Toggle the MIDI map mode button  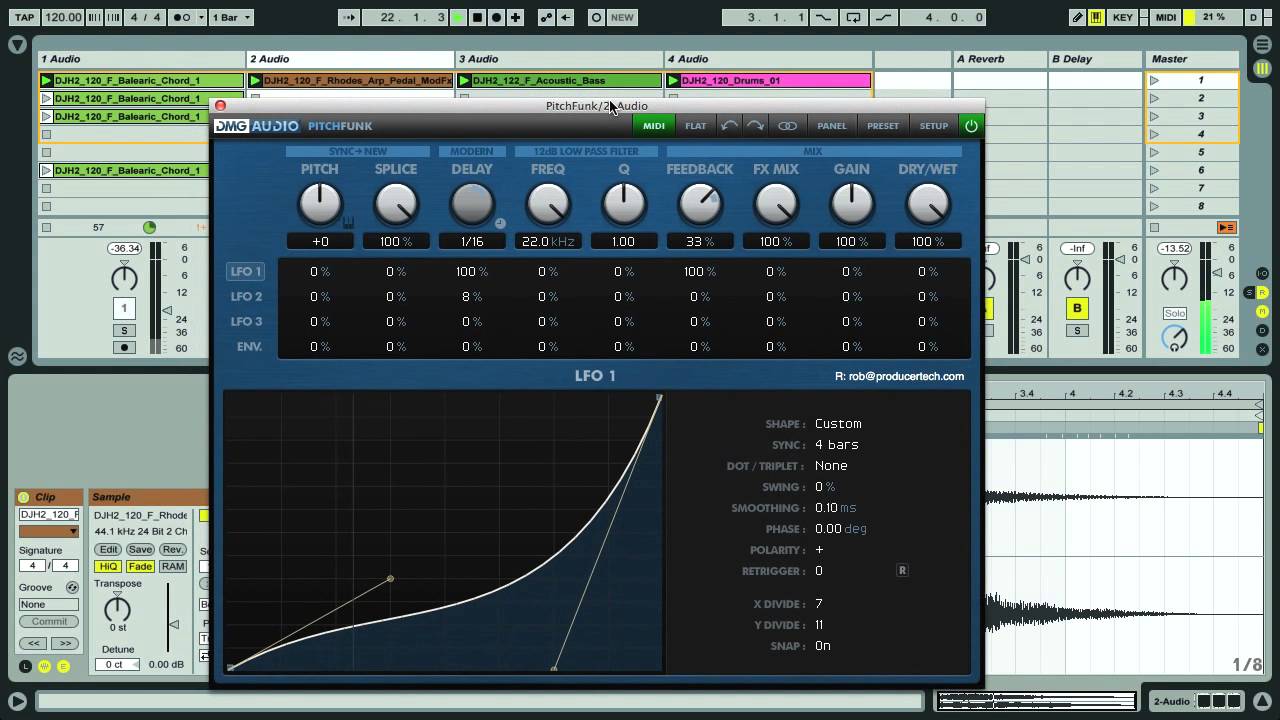click(1165, 17)
